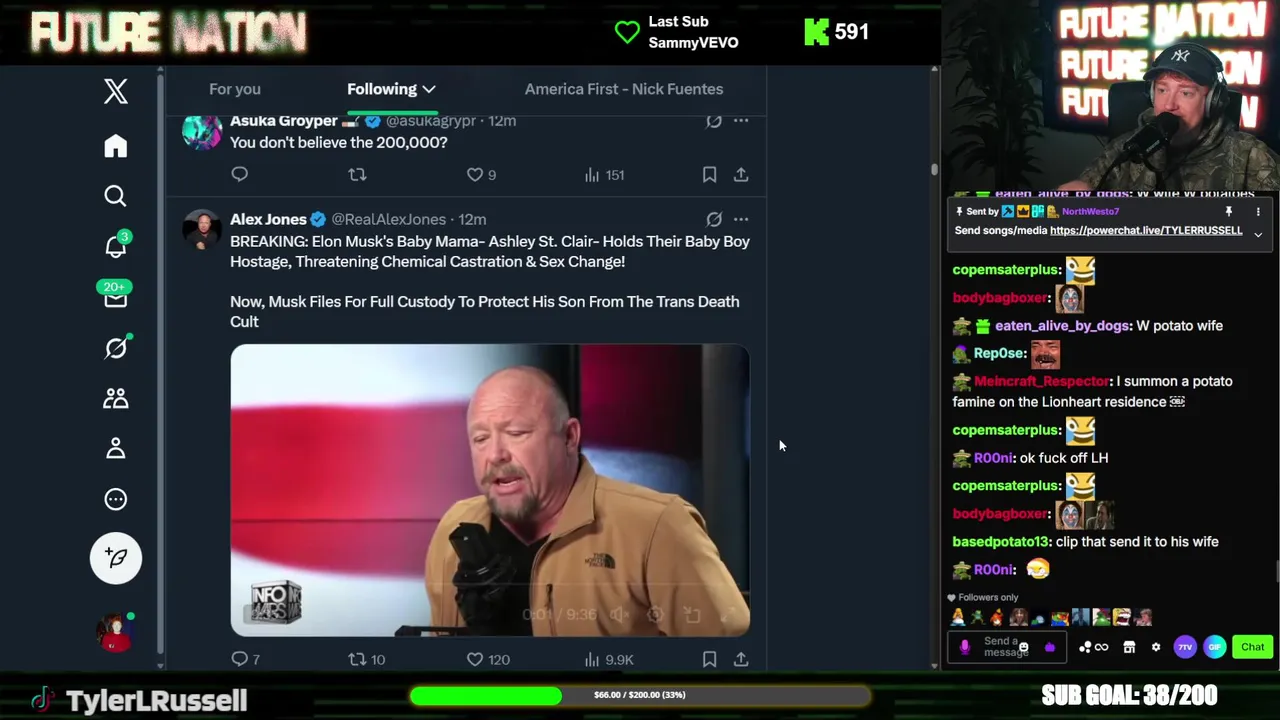This screenshot has width=1280, height=720.
Task: Play the Alex Jones Infowars video
Action: [x=490, y=491]
